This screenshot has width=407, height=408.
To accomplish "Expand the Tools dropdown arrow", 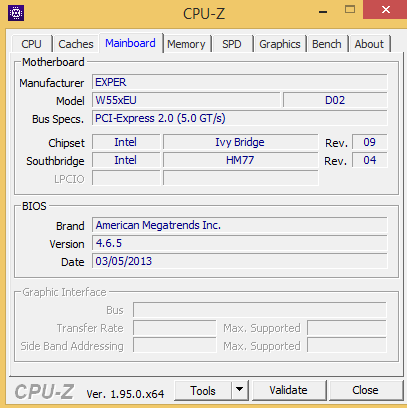I will click(x=239, y=390).
